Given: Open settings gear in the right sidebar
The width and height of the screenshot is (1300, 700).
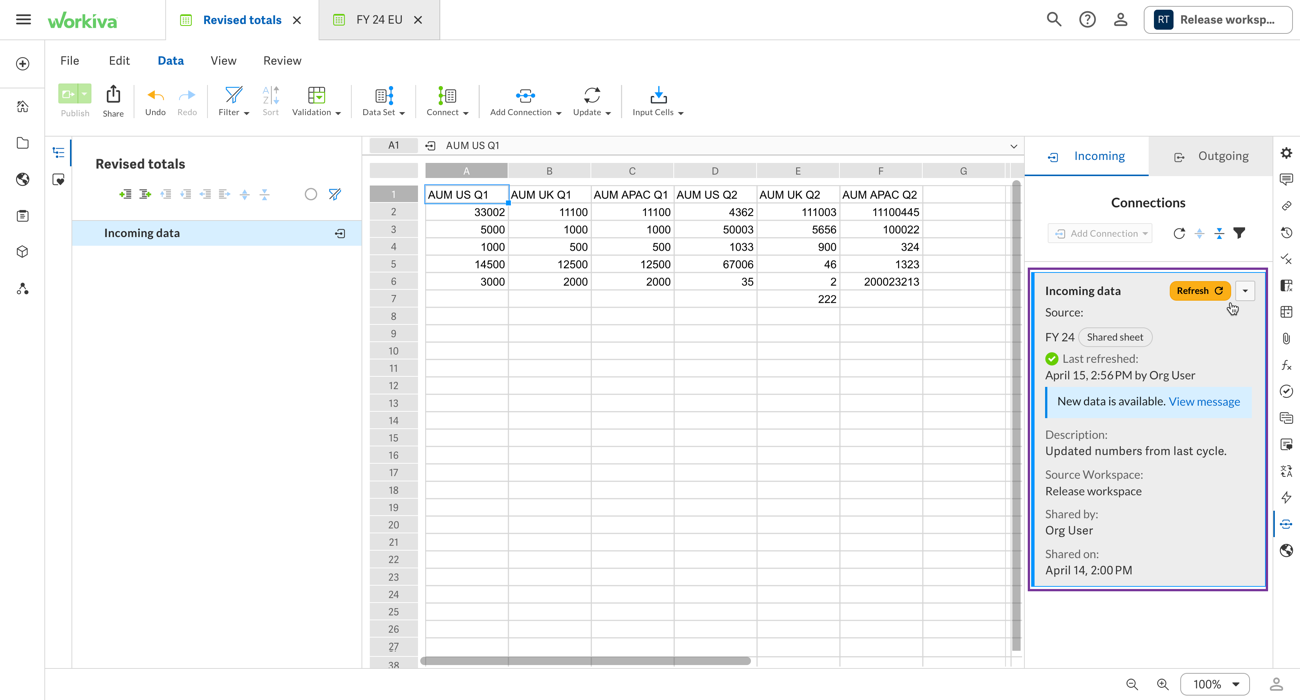Looking at the screenshot, I should point(1286,153).
